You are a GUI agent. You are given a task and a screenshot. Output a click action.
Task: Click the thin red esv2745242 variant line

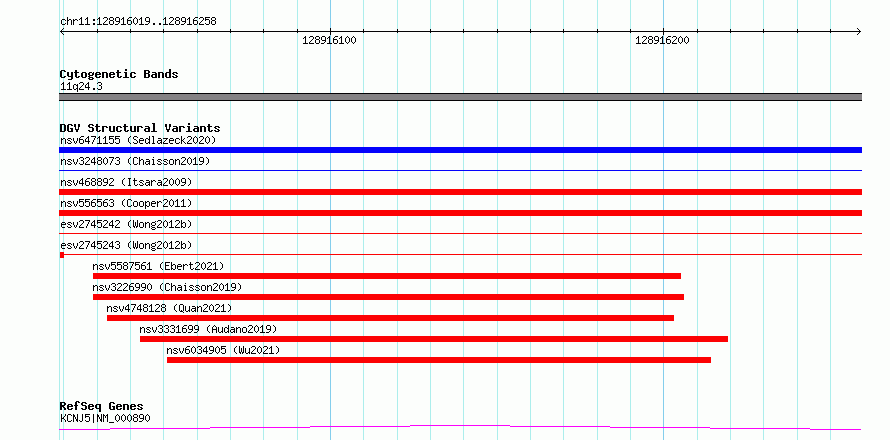460,233
